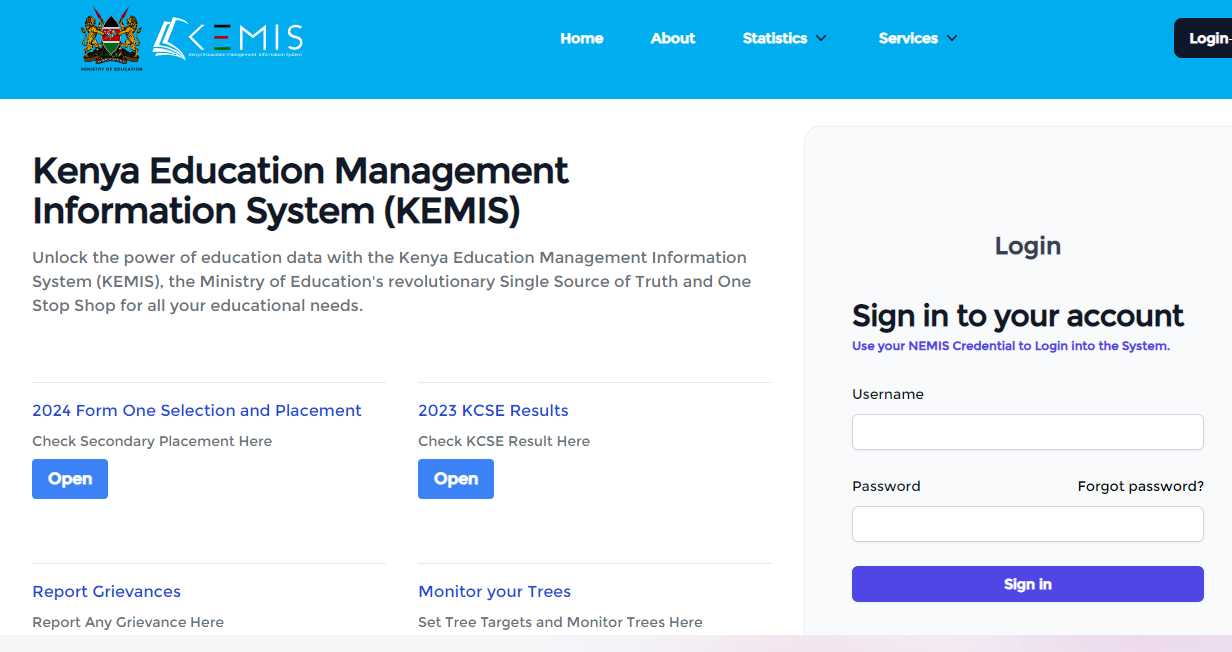Click the Login panel heading
The height and width of the screenshot is (652, 1232).
pyautogui.click(x=1027, y=245)
